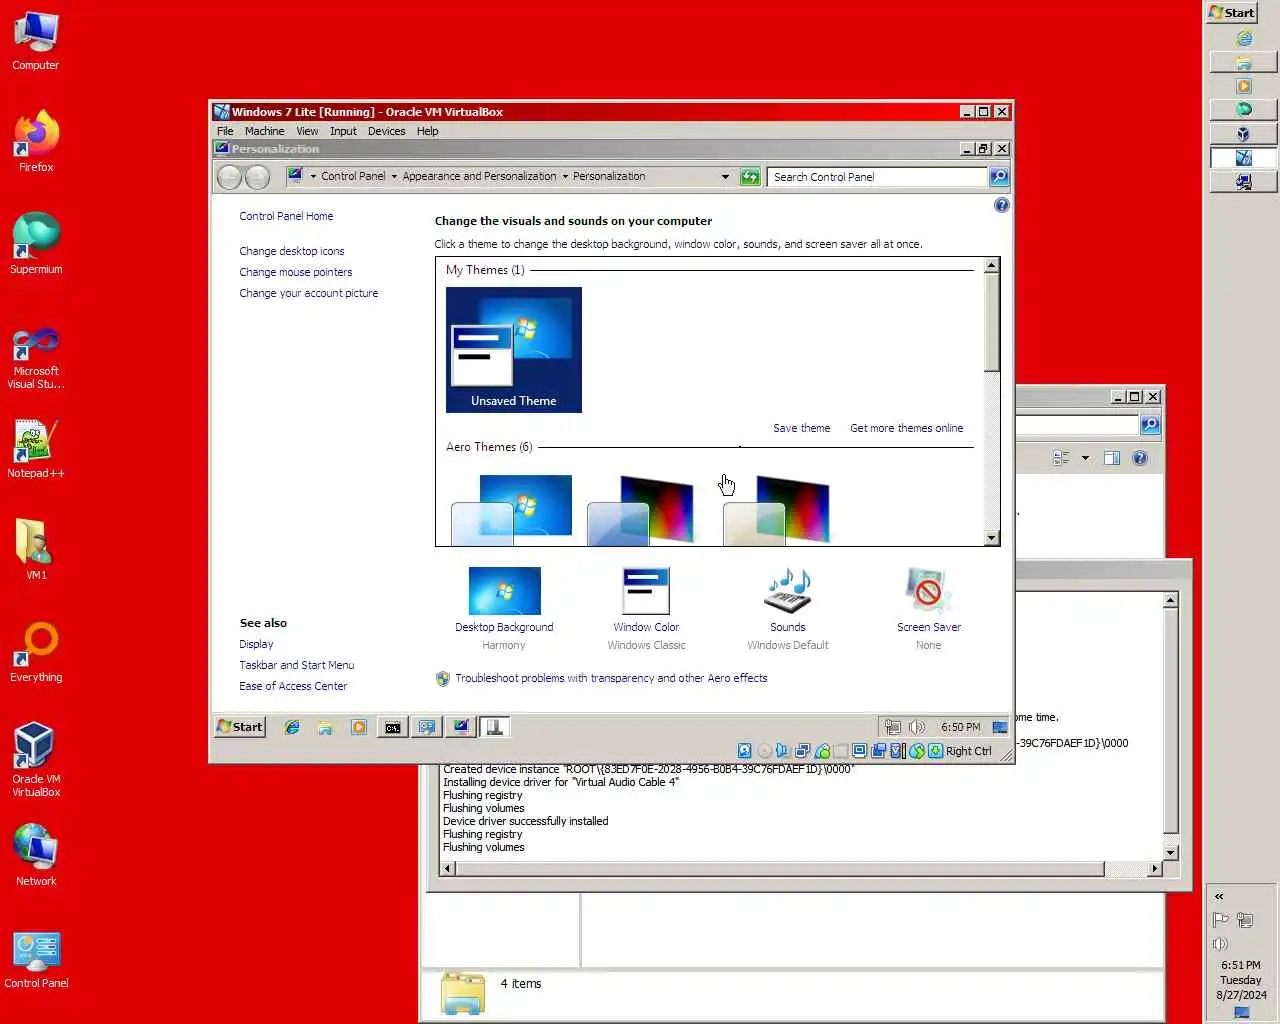Click host Media Player icon in vertical taskbar

[1244, 86]
